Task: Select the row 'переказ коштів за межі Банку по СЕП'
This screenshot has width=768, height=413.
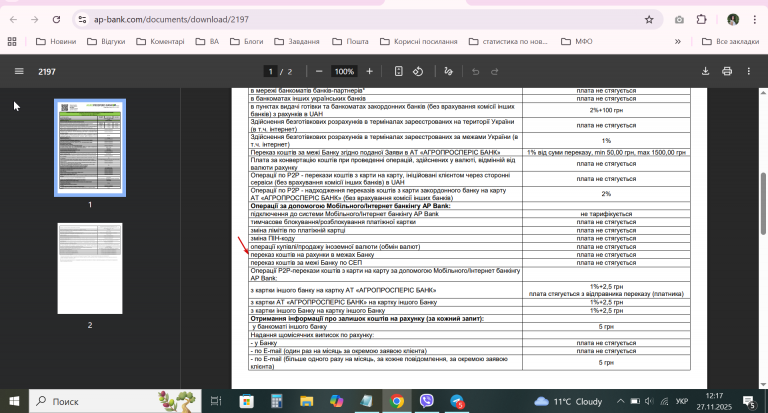Action: coord(469,263)
